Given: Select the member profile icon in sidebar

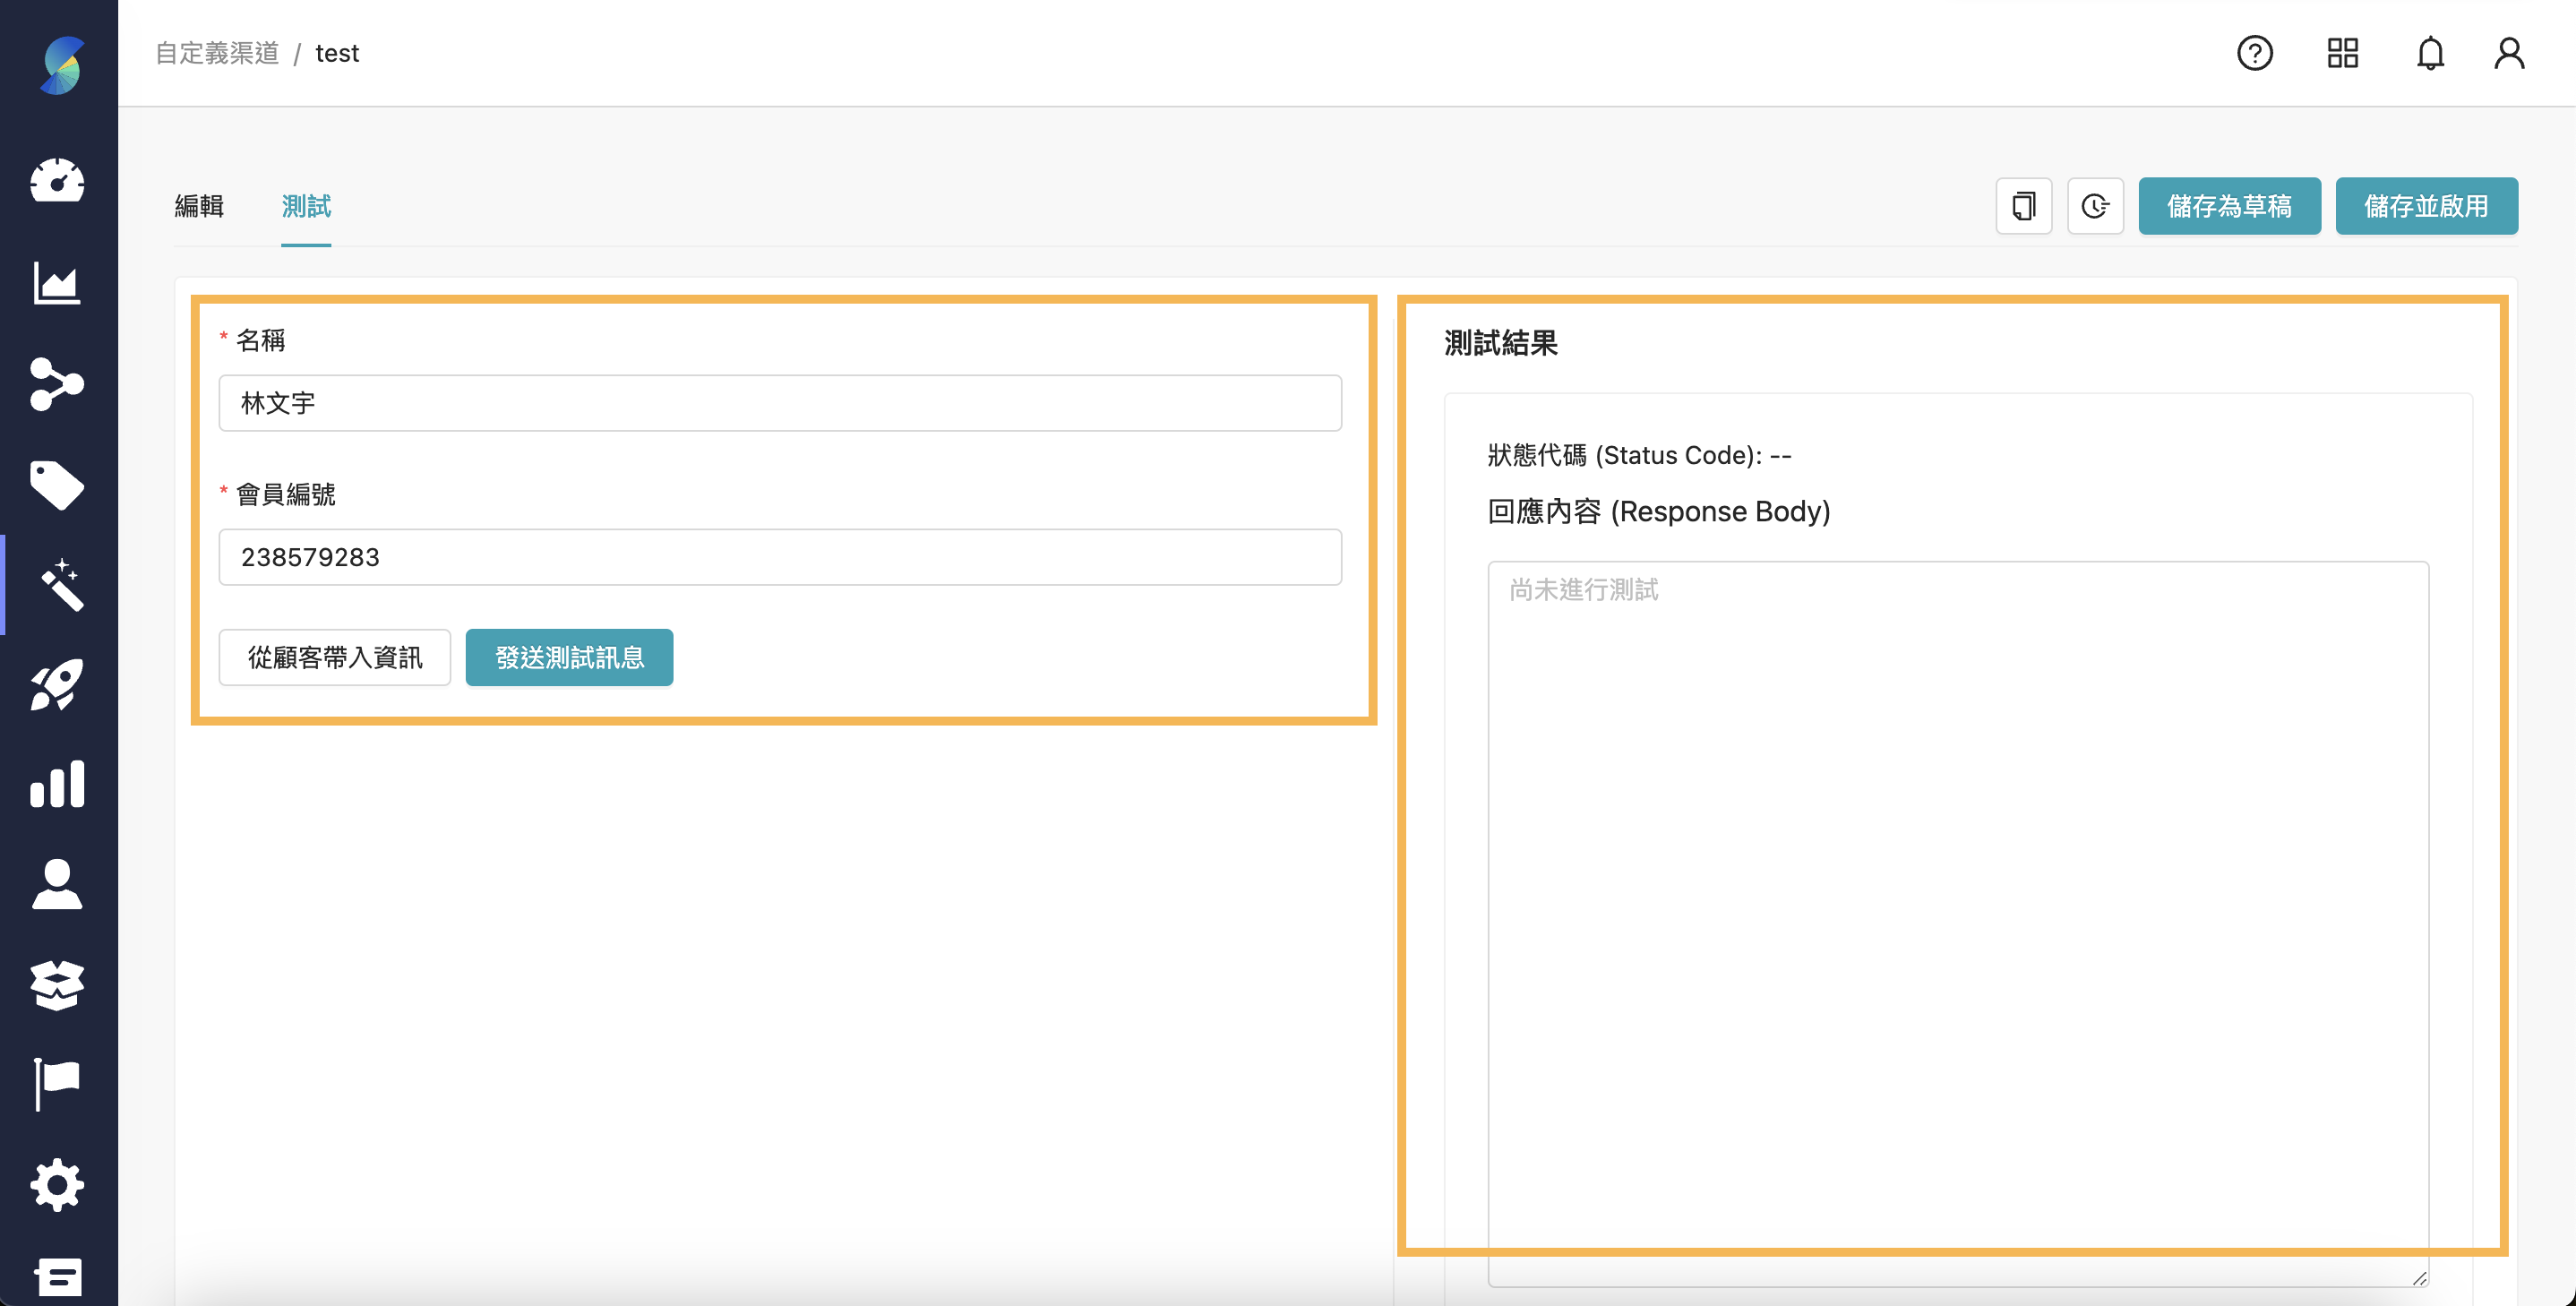Looking at the screenshot, I should (x=57, y=884).
